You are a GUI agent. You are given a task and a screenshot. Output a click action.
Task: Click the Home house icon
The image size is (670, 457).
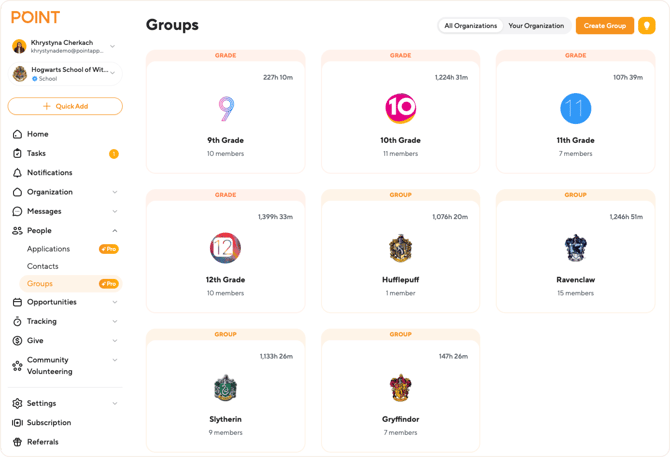click(17, 134)
